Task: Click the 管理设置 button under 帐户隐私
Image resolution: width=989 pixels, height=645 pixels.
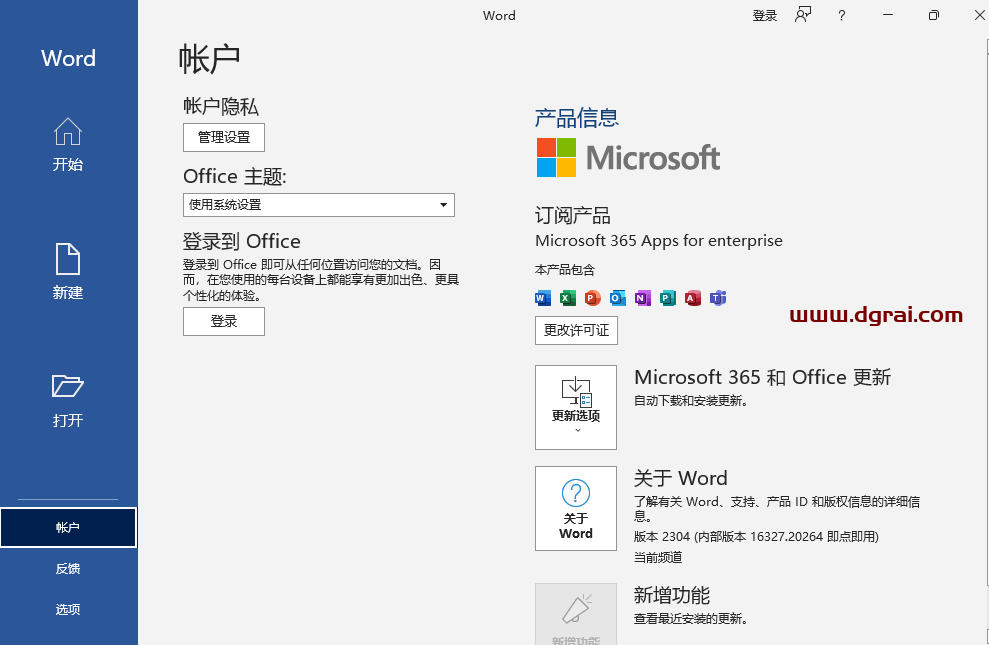Action: (x=224, y=137)
